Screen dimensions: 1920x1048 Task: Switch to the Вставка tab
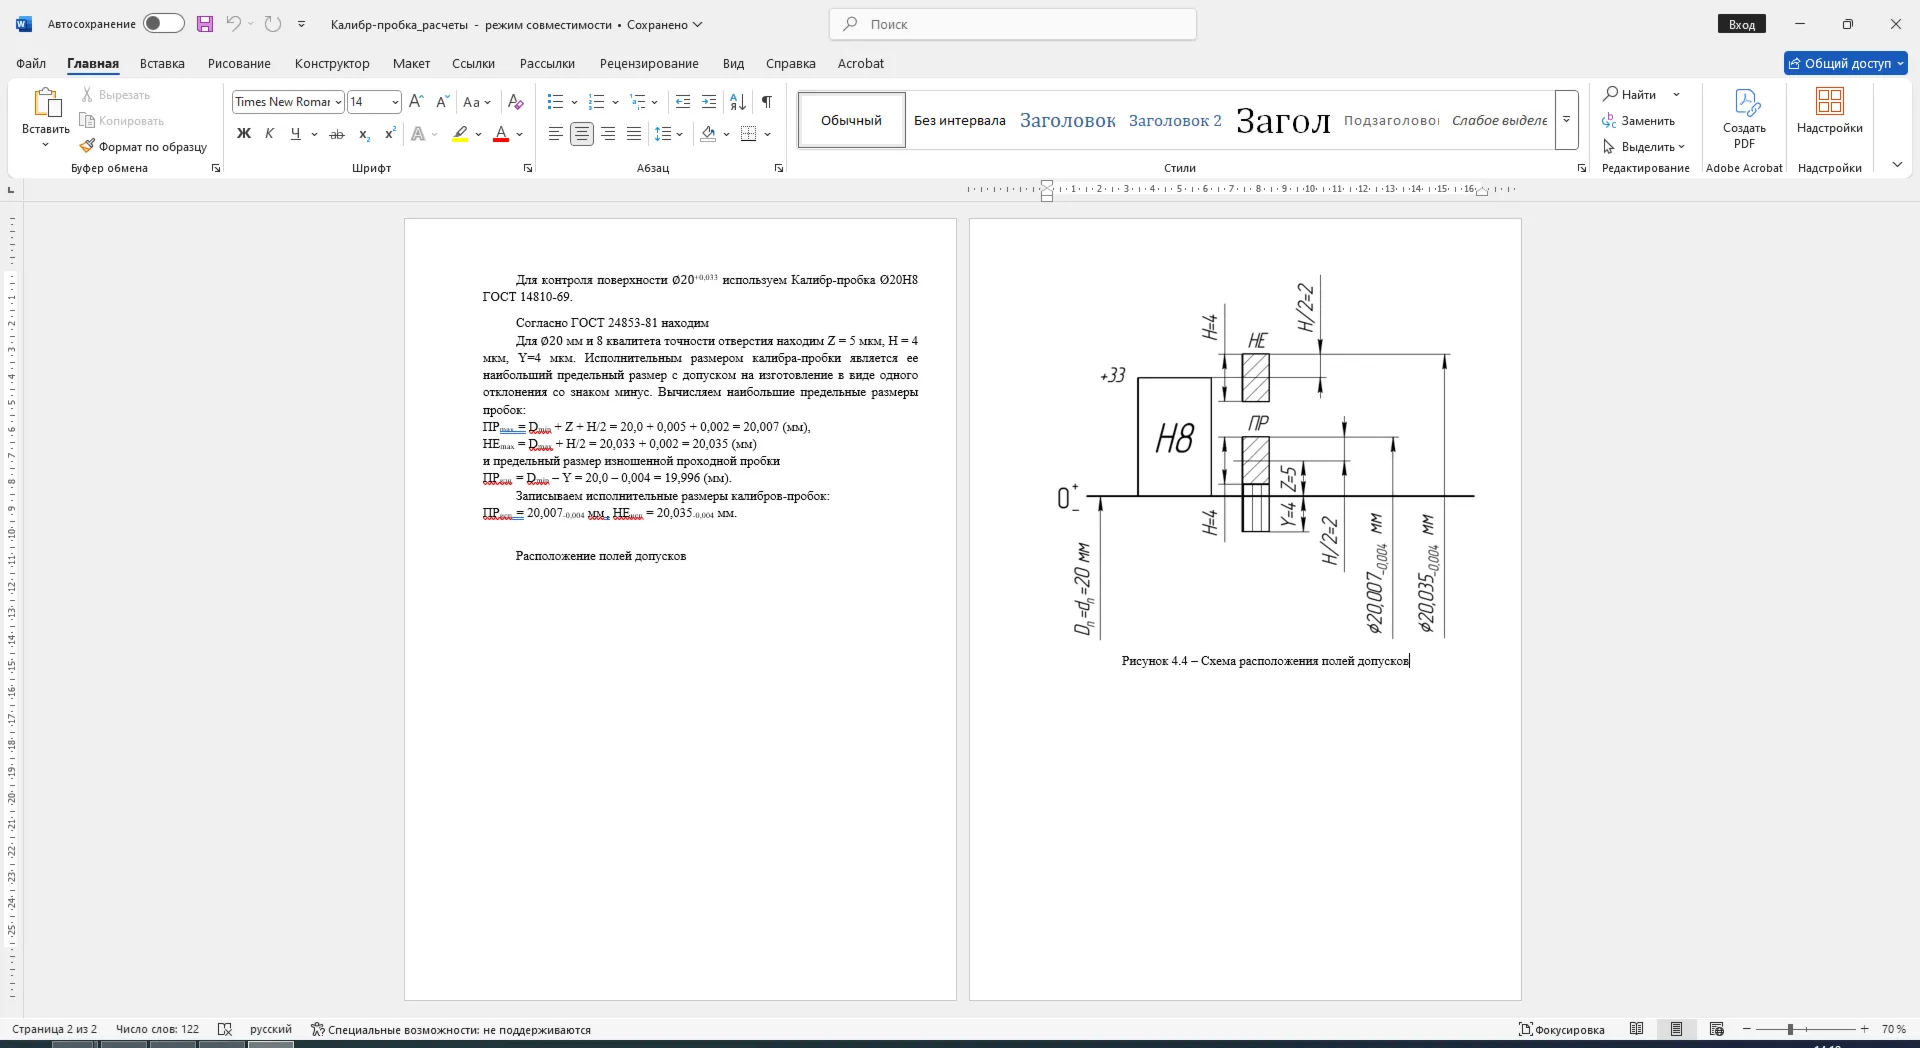click(x=162, y=63)
